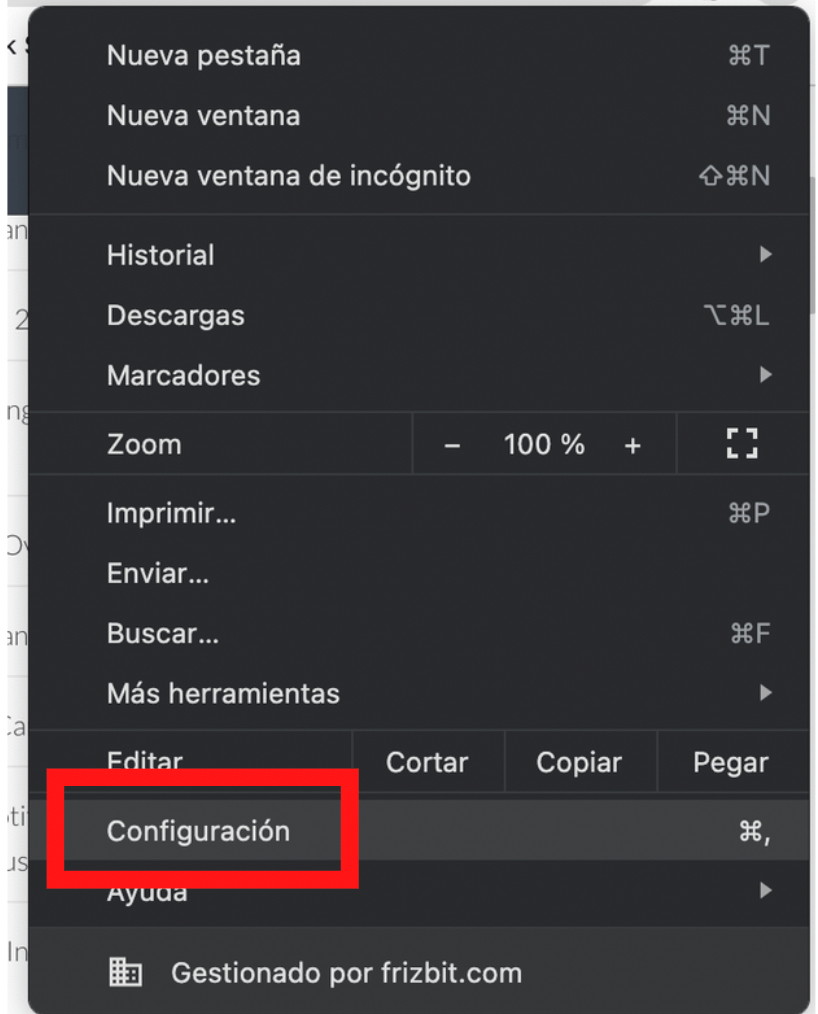Click the Copiar button
The height and width of the screenshot is (1014, 818).
pyautogui.click(x=579, y=762)
